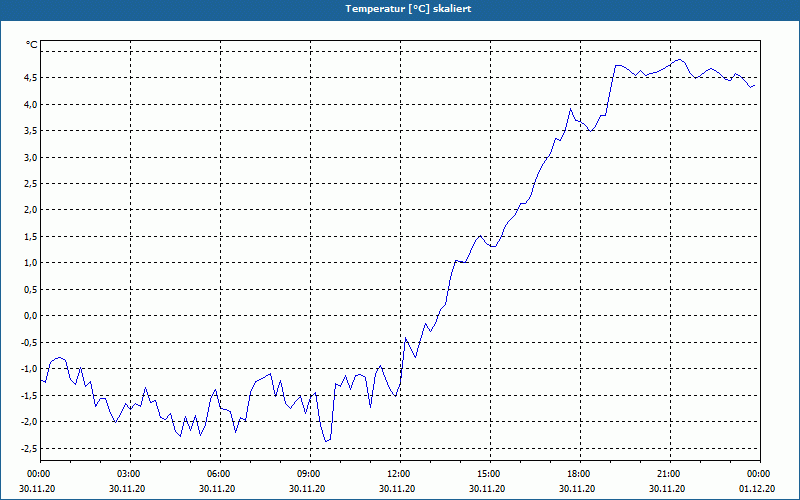Pick the 2,0 y-axis tick label
The width and height of the screenshot is (800, 500).
tap(30, 210)
